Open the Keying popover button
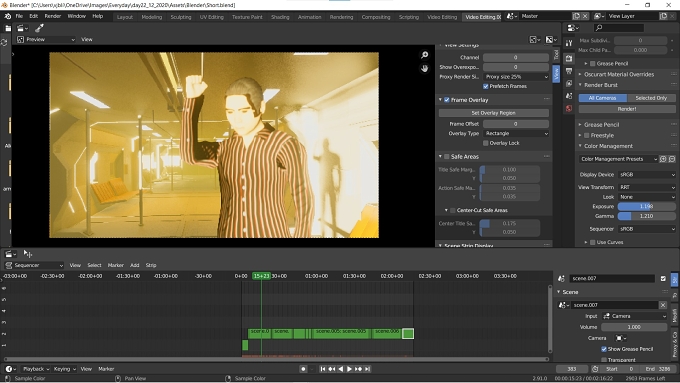 (65, 369)
